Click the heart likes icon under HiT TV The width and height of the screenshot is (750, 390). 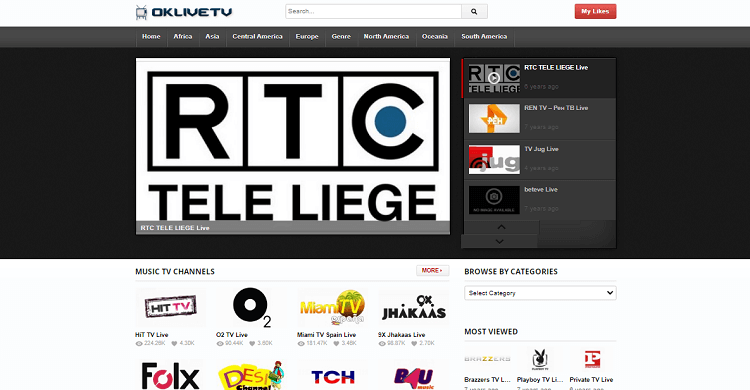[x=175, y=343]
